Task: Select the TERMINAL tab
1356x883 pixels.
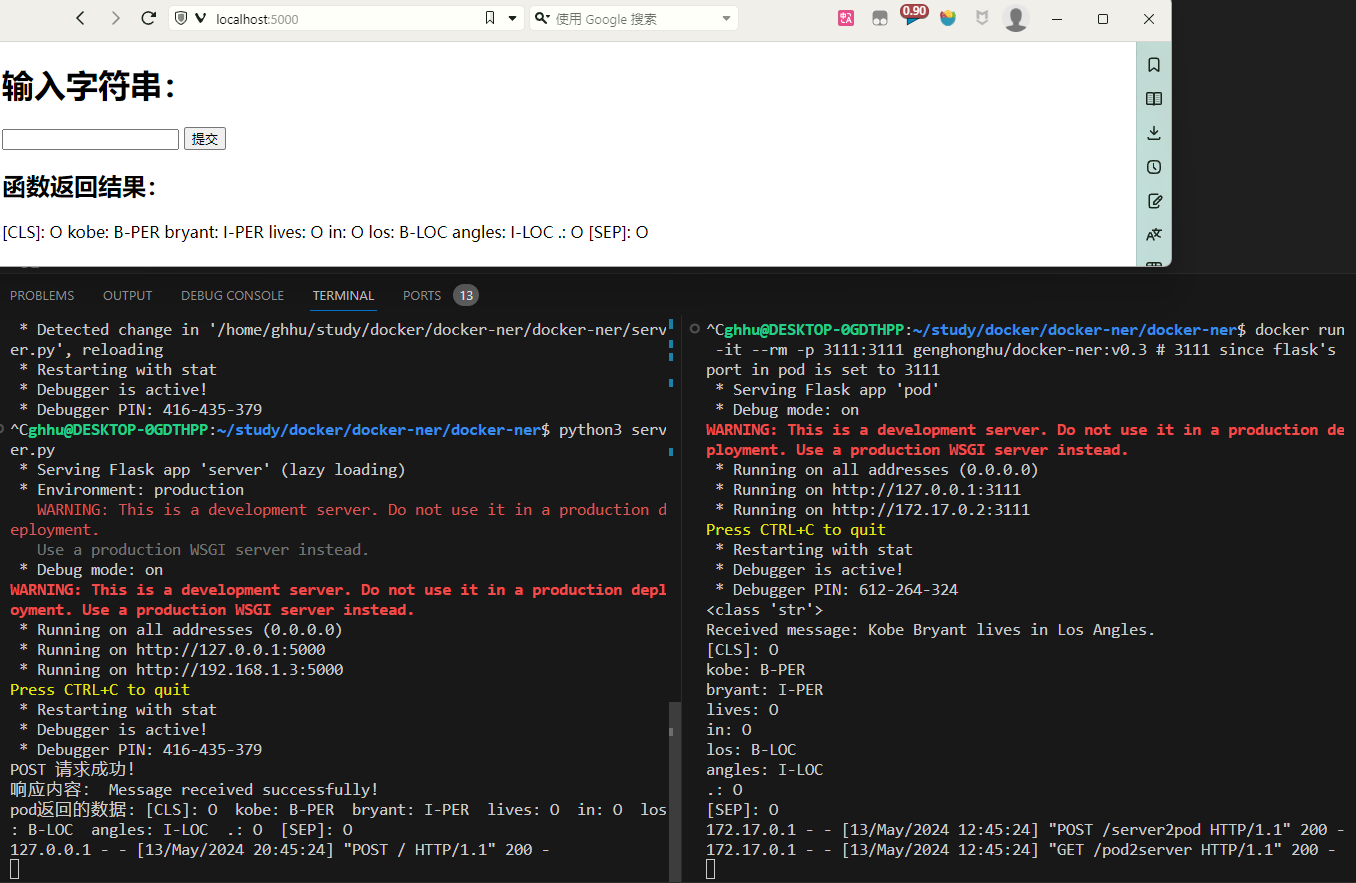Action: (x=343, y=295)
